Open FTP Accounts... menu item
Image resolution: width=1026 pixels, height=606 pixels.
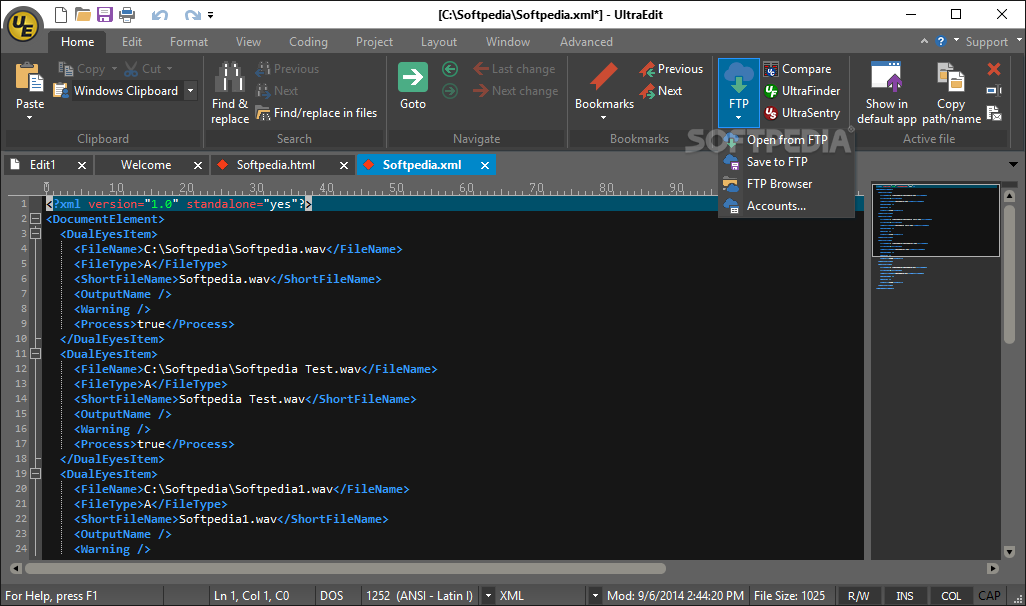click(787, 205)
